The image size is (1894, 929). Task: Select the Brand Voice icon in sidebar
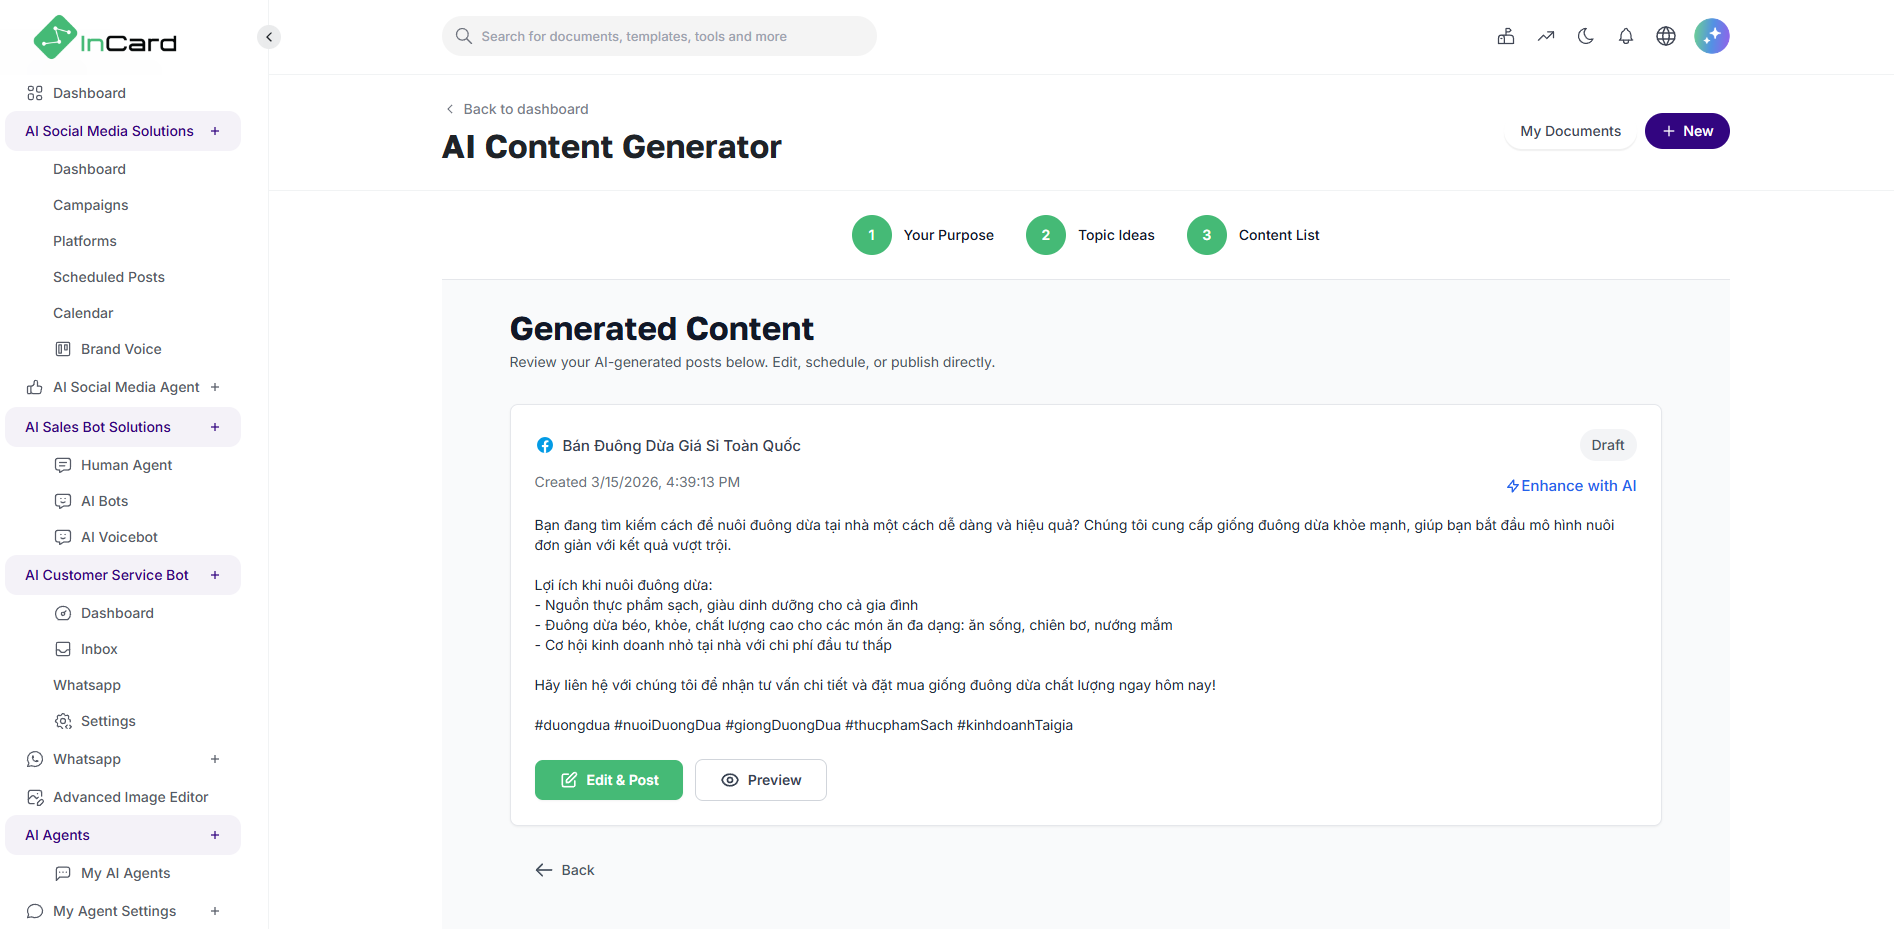point(63,348)
